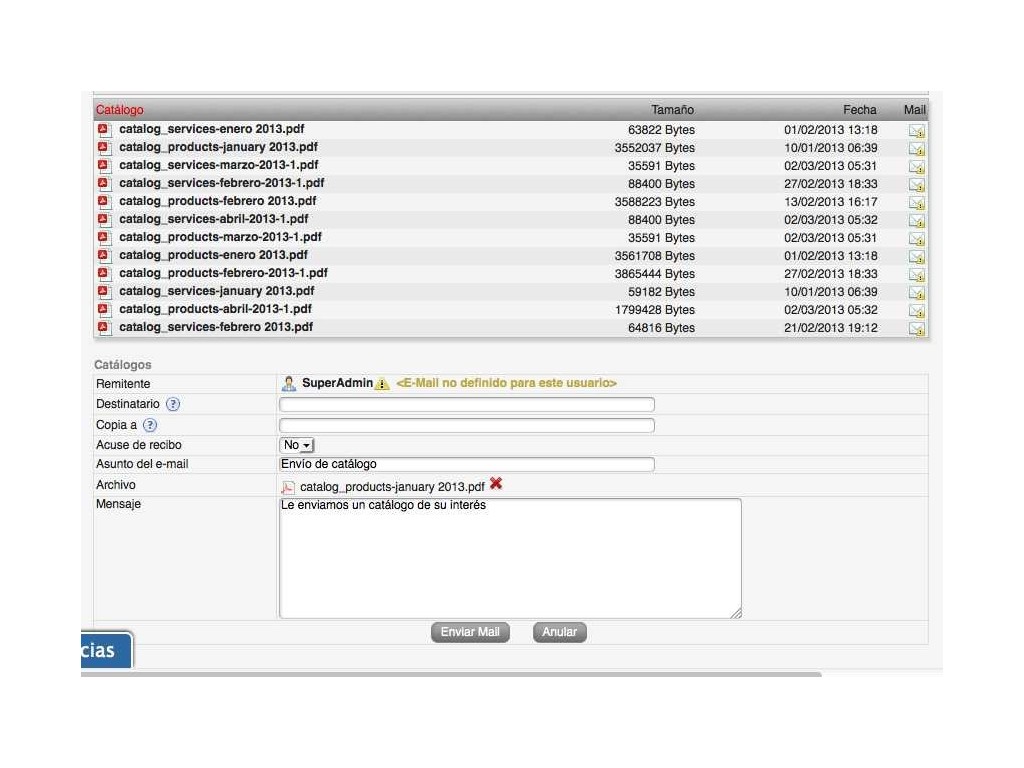The height and width of the screenshot is (768, 1024).
Task: PDF icon beside catalog_products-enero 2013.pdf
Action: (x=104, y=255)
